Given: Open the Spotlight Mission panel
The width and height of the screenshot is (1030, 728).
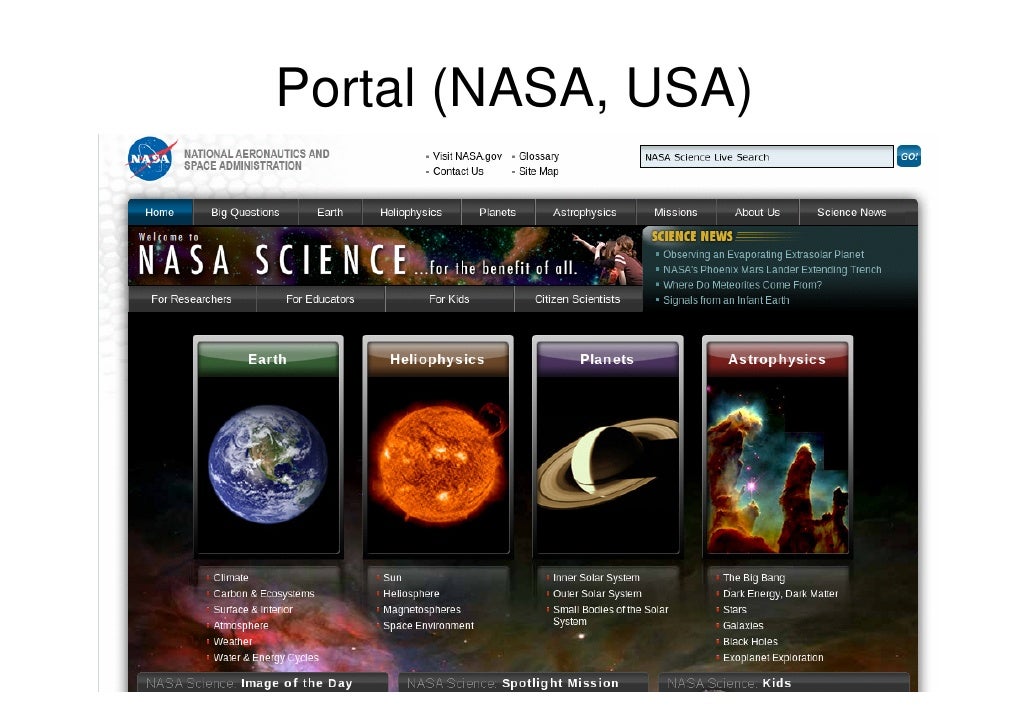Looking at the screenshot, I should pyautogui.click(x=523, y=683).
